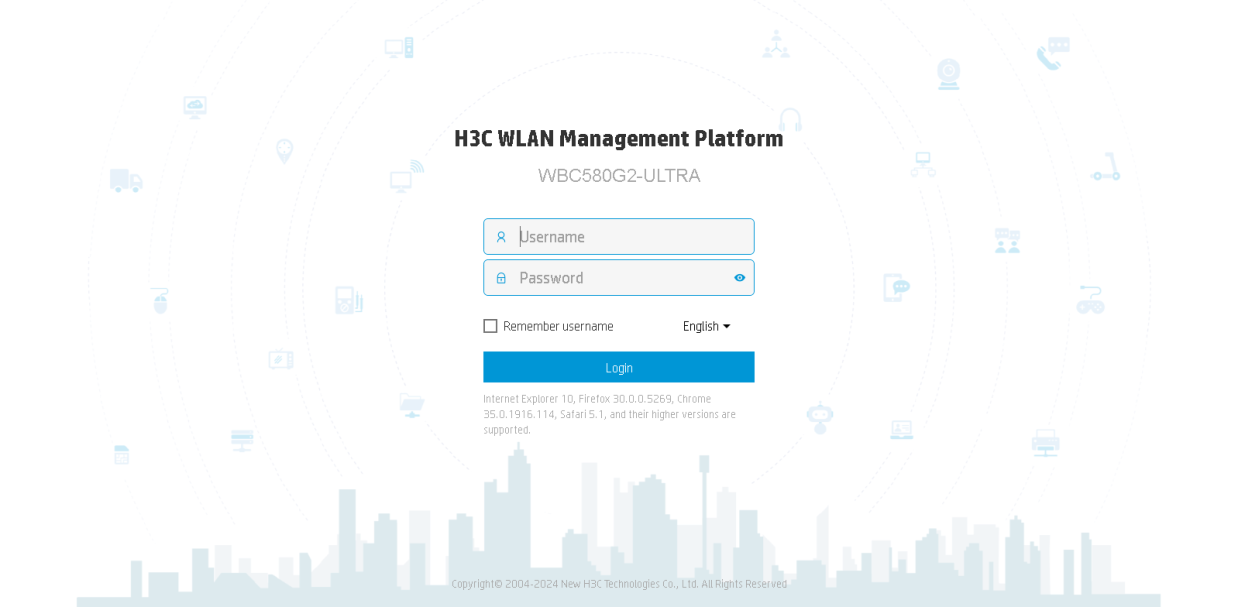Click the delivery truck background icon
This screenshot has width=1238, height=607.
[x=126, y=181]
